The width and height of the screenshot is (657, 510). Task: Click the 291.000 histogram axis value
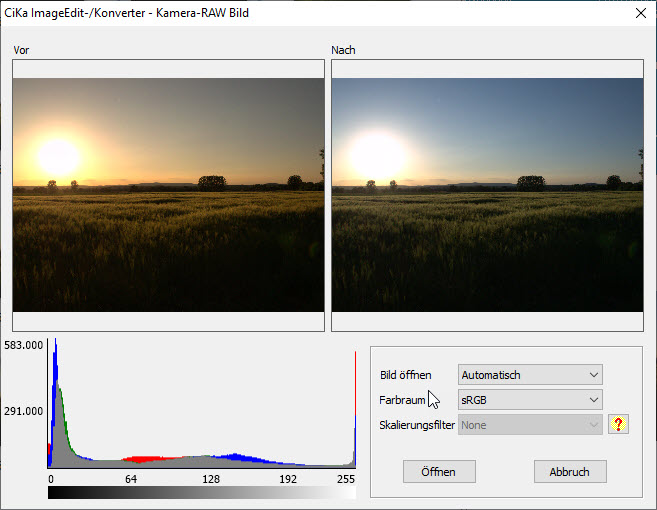[23, 411]
